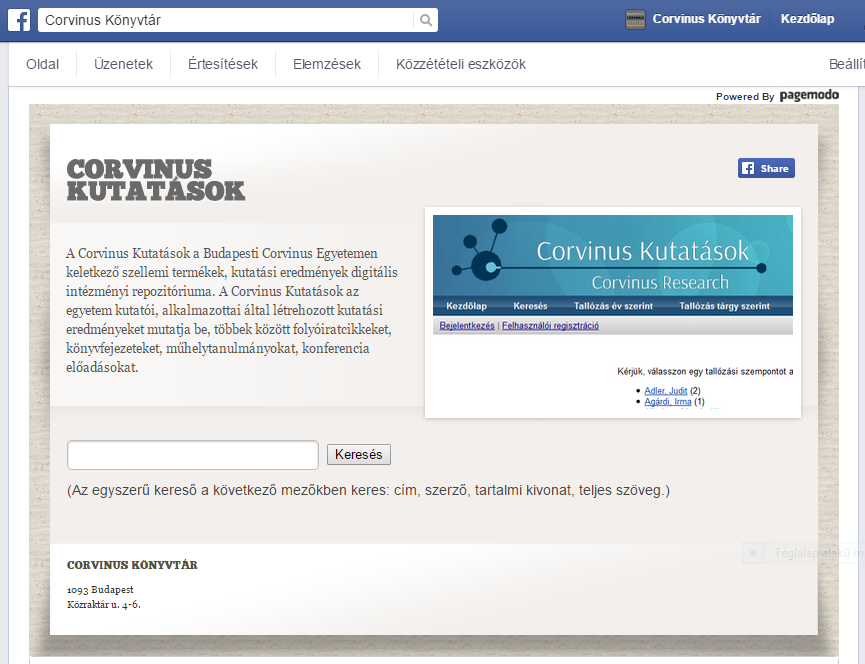The height and width of the screenshot is (664, 865).
Task: Open the Oldal tab
Action: 42,64
